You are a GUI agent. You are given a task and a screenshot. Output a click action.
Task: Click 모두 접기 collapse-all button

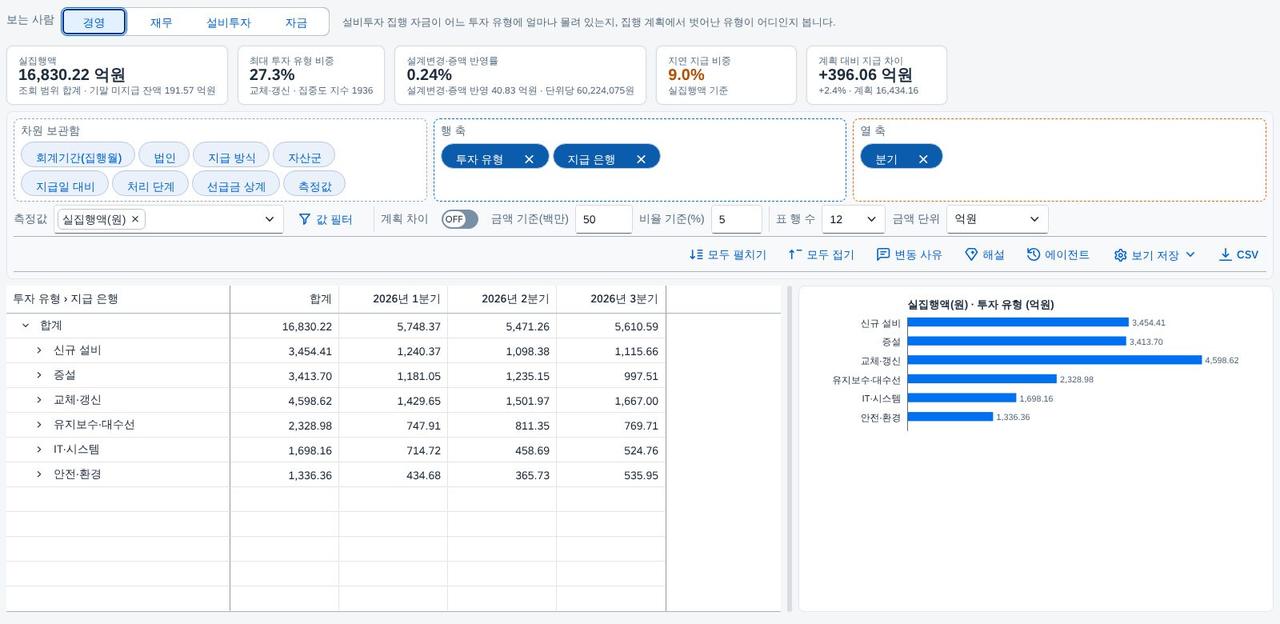[821, 255]
